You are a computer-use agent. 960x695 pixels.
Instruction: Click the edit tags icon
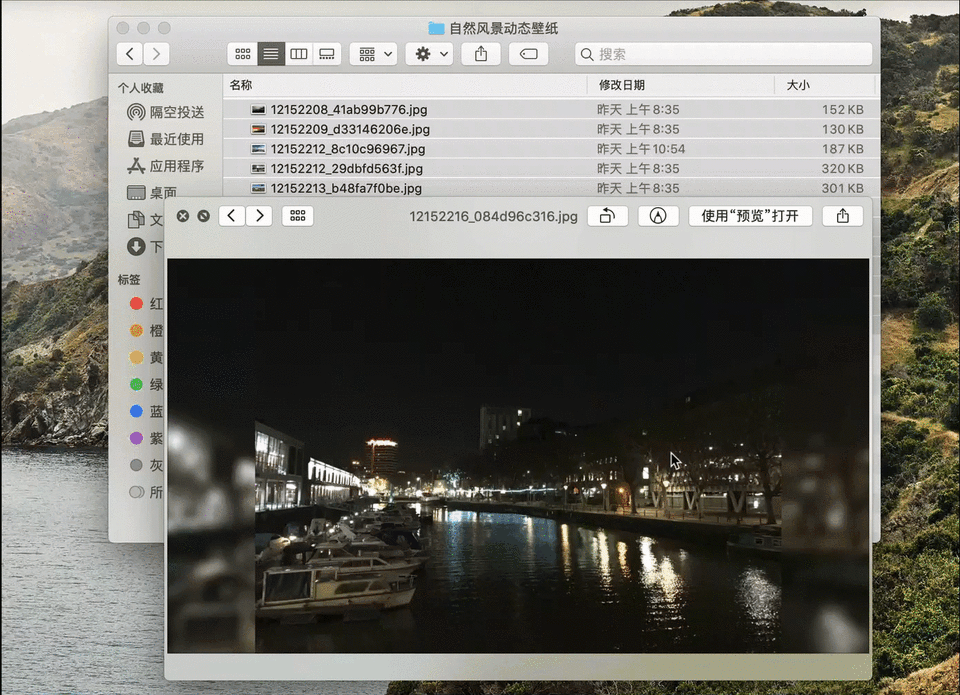point(528,54)
